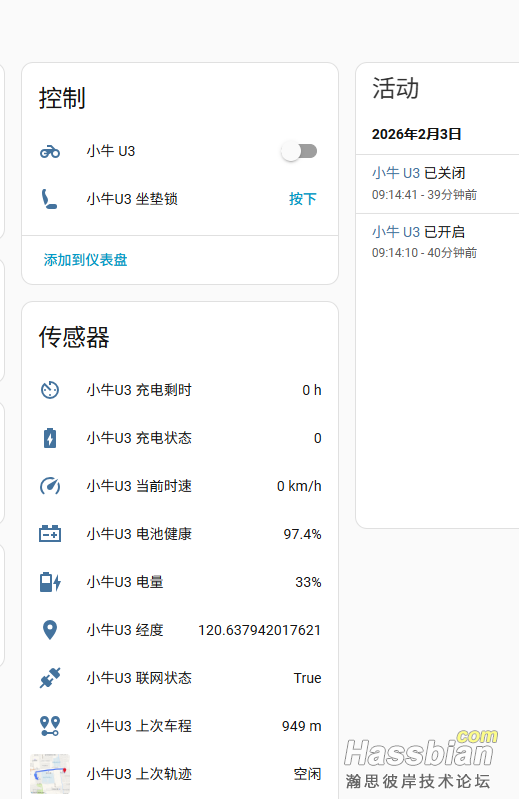Open 小牛U3 电量 sensor entry
This screenshot has width=519, height=799.
180,582
